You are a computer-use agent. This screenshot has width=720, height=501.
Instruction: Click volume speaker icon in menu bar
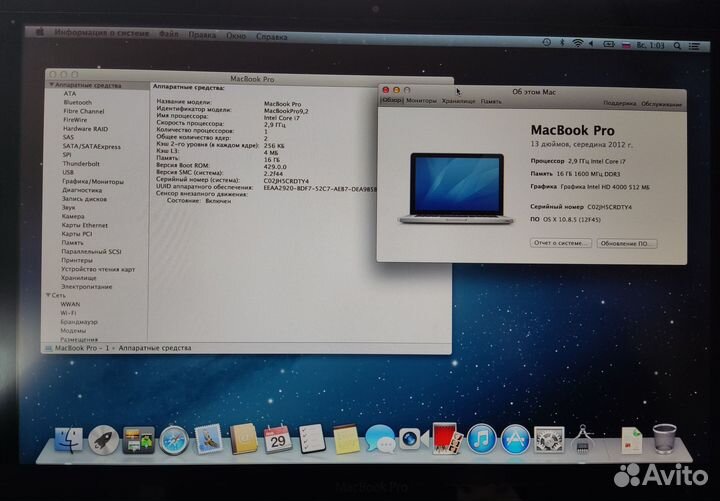tap(591, 44)
